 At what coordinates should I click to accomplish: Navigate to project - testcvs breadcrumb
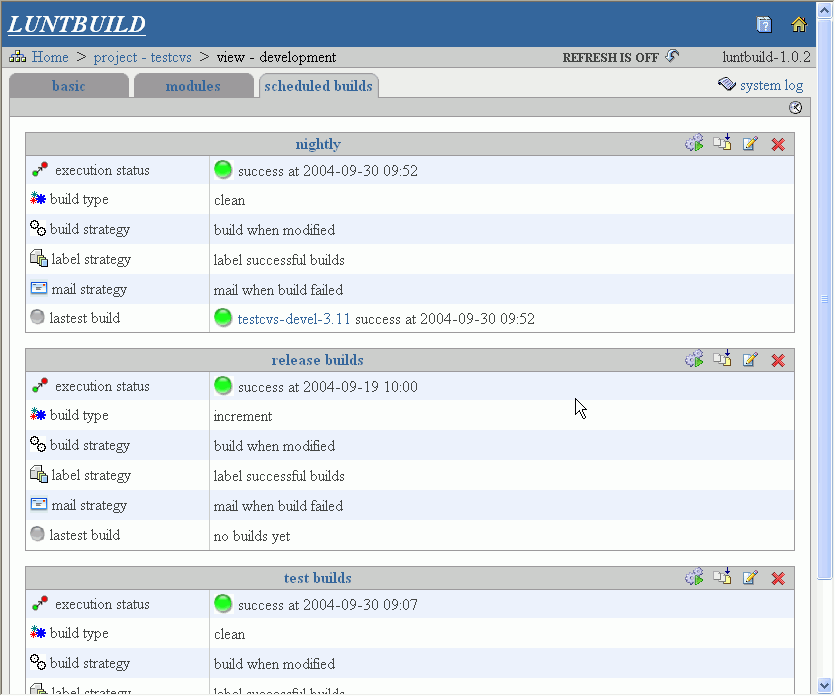[142, 57]
